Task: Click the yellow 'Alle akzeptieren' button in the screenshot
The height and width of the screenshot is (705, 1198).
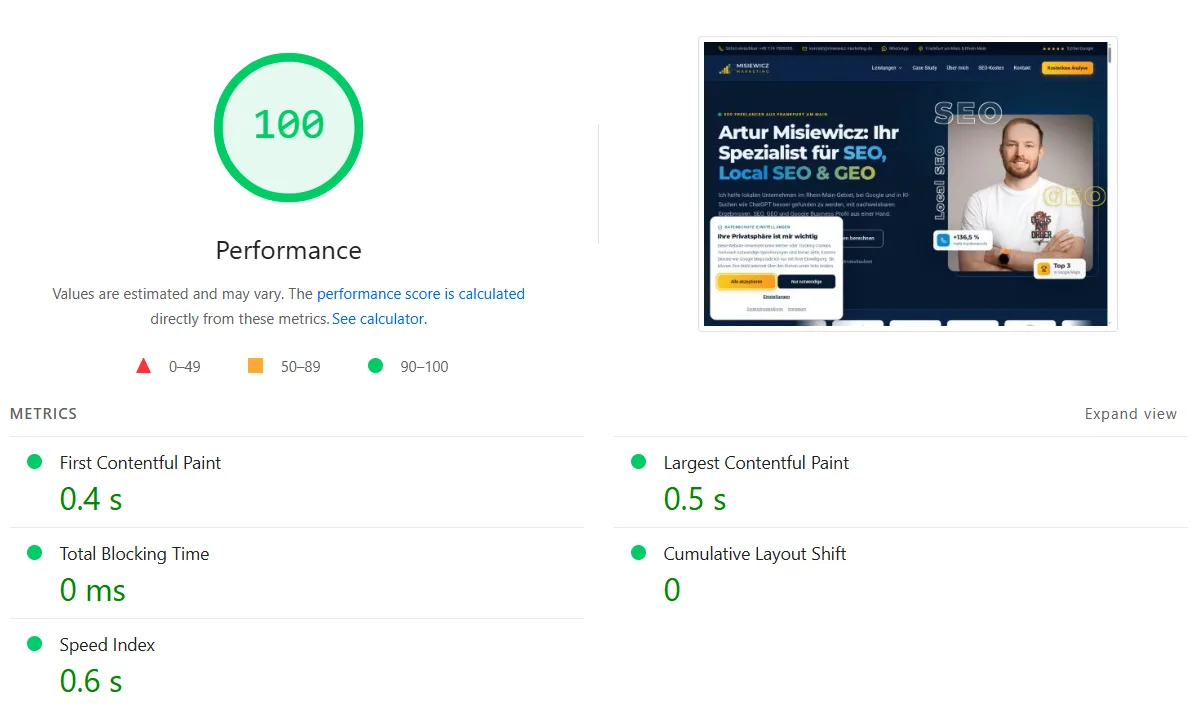Action: point(746,282)
